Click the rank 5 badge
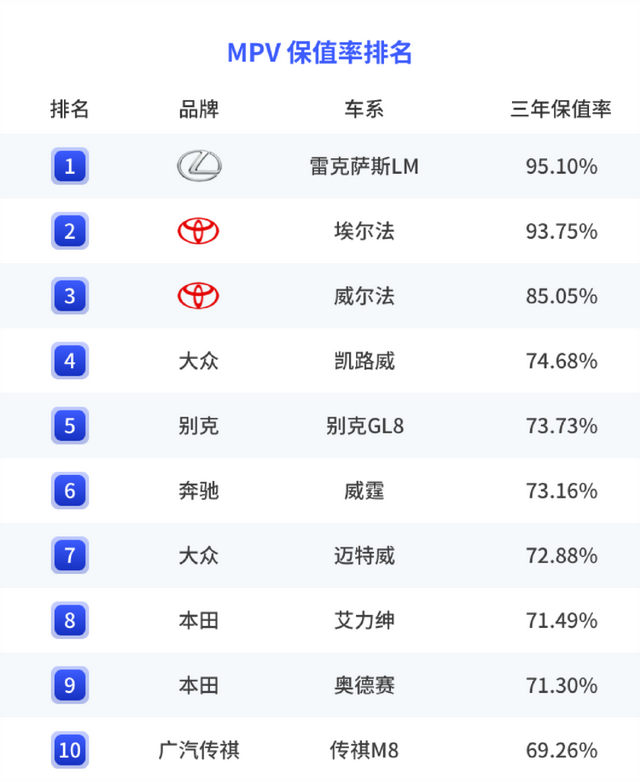This screenshot has height=782, width=640. point(70,426)
